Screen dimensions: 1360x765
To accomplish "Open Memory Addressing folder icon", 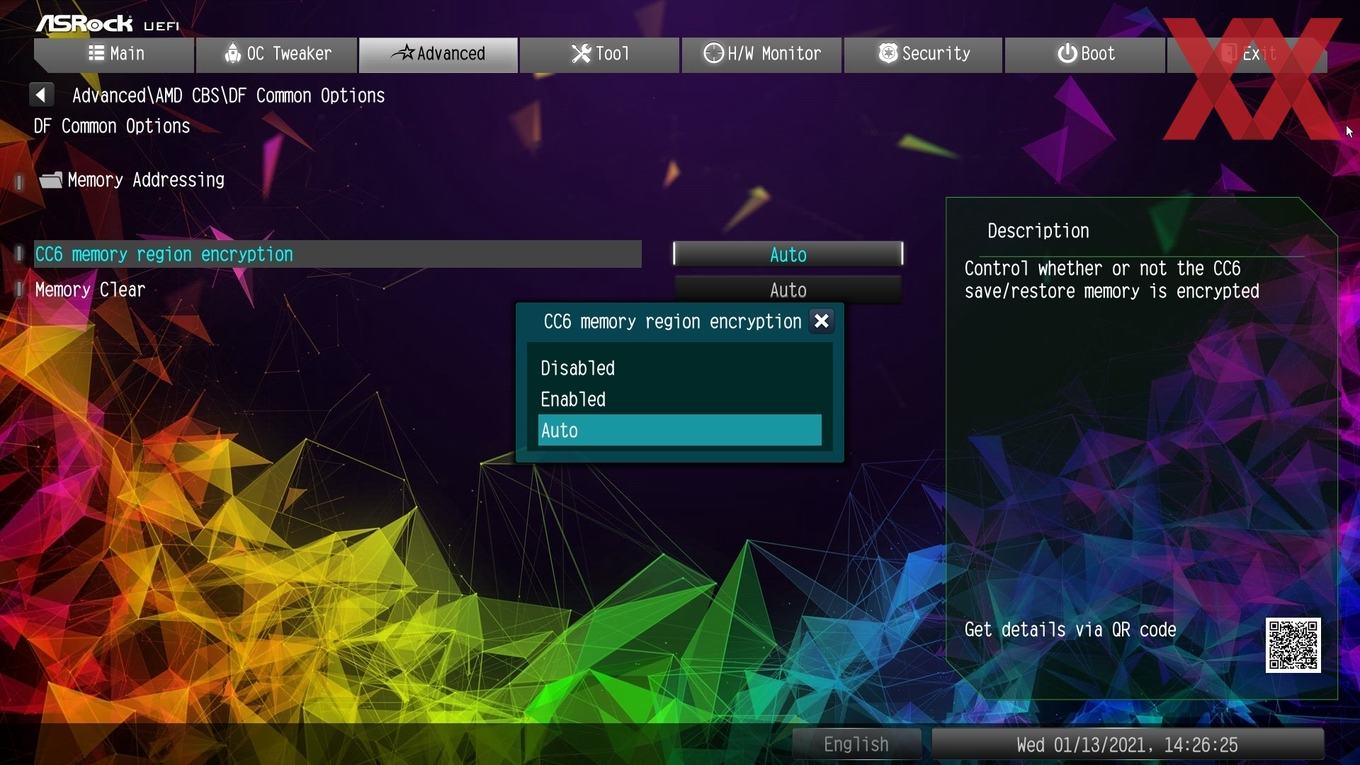I will pyautogui.click(x=51, y=180).
